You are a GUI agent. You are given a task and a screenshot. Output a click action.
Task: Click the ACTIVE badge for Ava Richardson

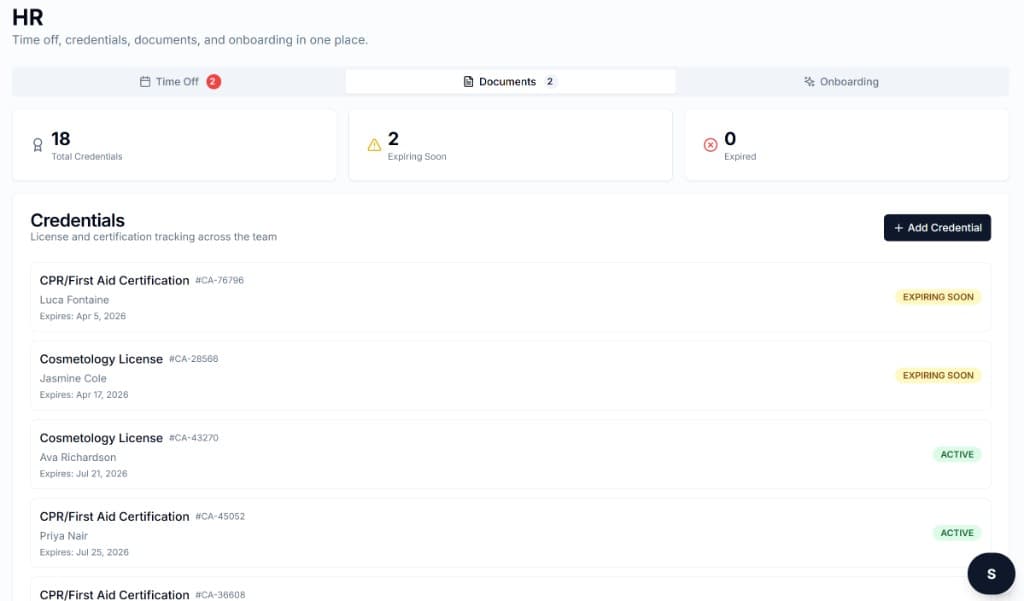pos(957,454)
